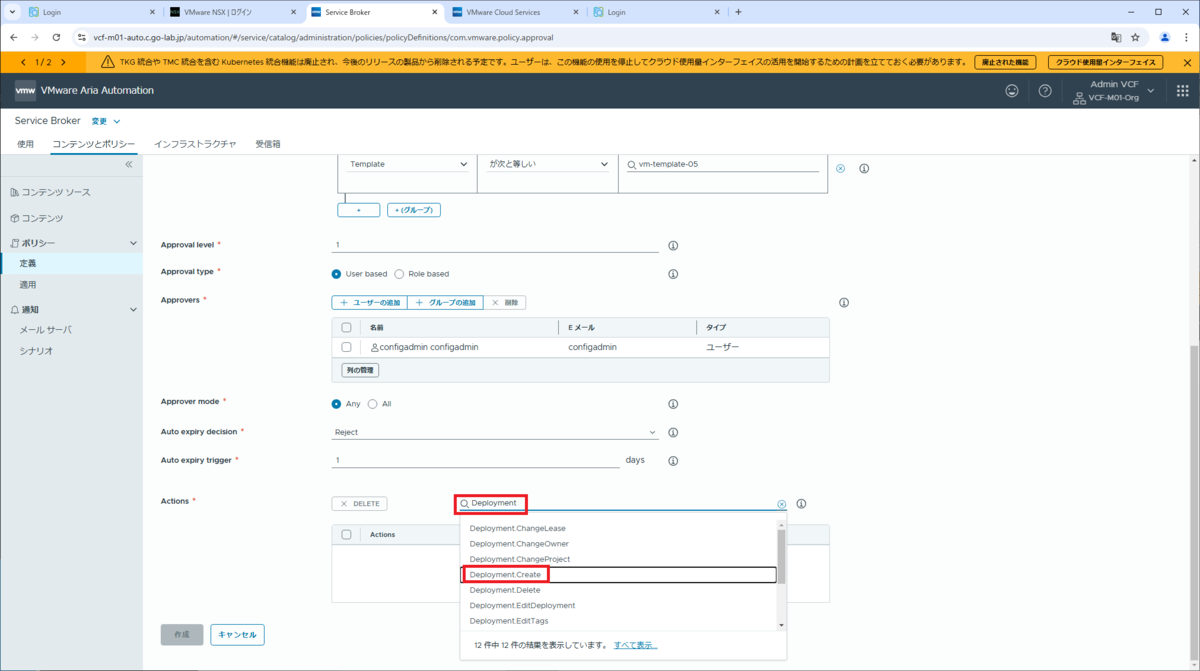The height and width of the screenshot is (671, 1200).
Task: Click the action dropdown list scrollbar
Action: (x=781, y=557)
